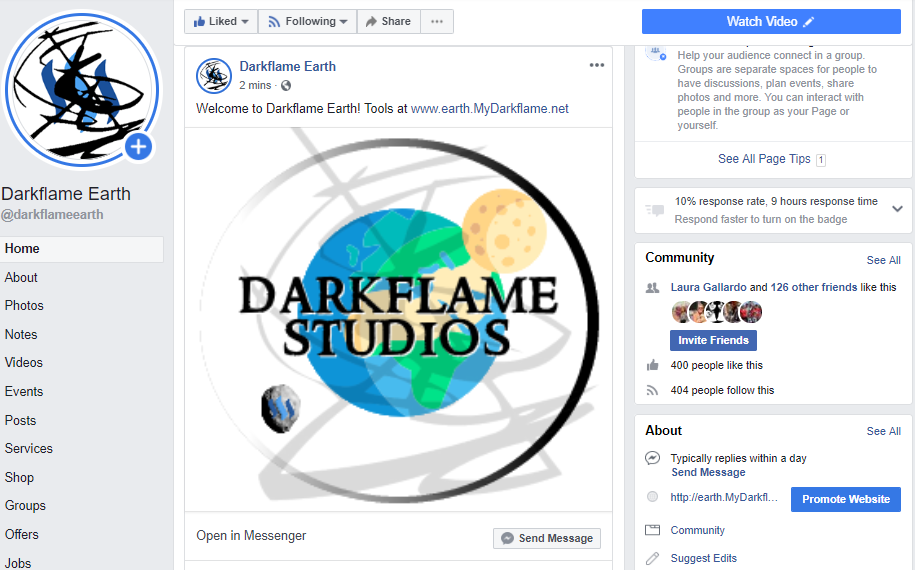Open Posts in the page sidebar

pos(20,421)
